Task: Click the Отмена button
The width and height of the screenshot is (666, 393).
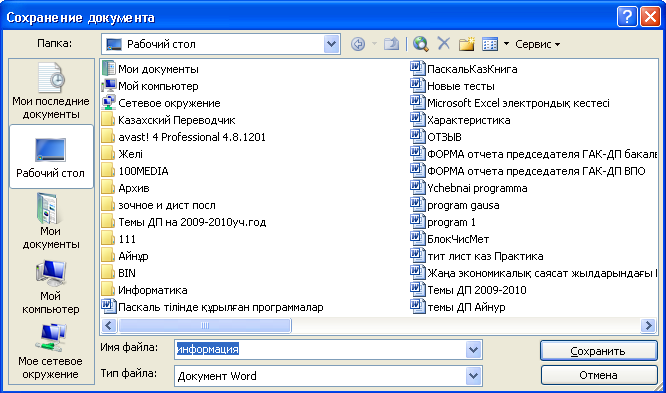Action: [x=598, y=375]
